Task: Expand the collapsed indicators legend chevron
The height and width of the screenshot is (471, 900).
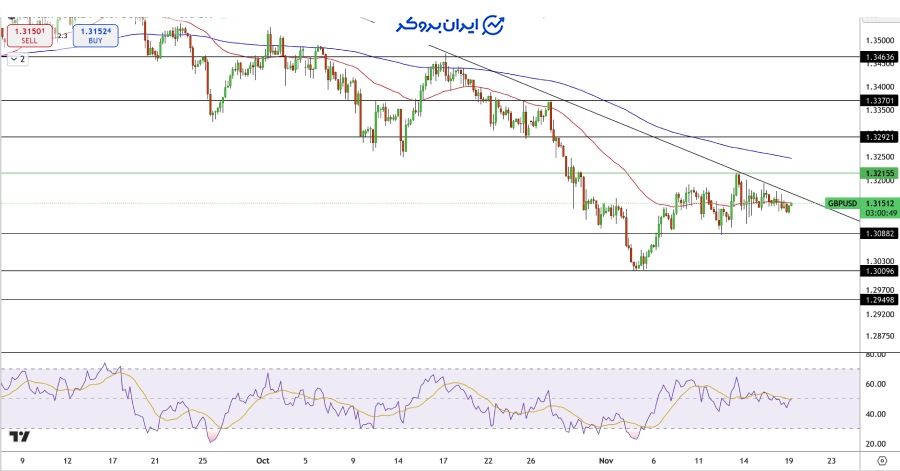Action: pos(16,60)
